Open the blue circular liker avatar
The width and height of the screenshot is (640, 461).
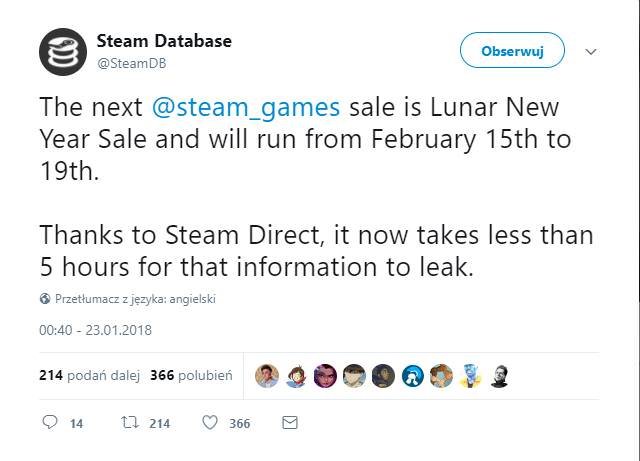coord(413,376)
